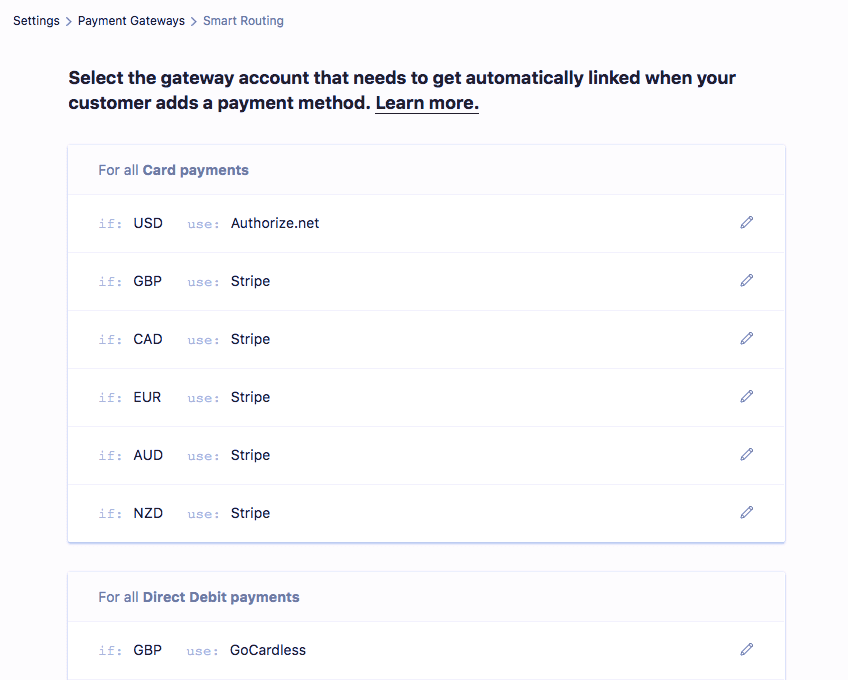Image resolution: width=848 pixels, height=680 pixels.
Task: Select Stripe in the CAD row
Action: [250, 339]
